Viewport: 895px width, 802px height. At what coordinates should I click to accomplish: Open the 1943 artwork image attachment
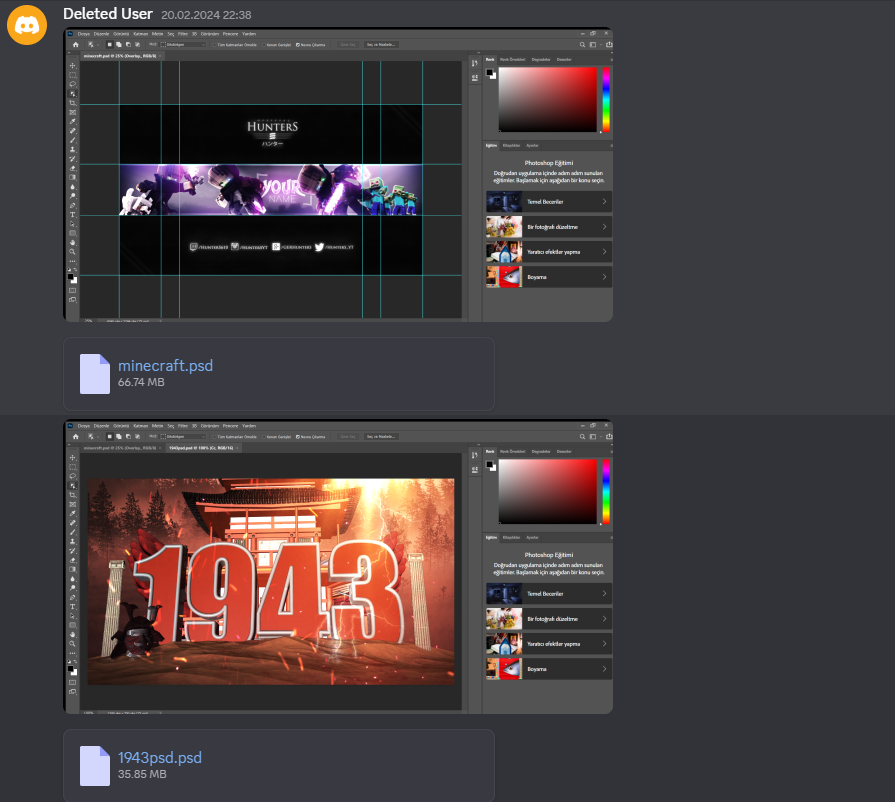[x=338, y=566]
